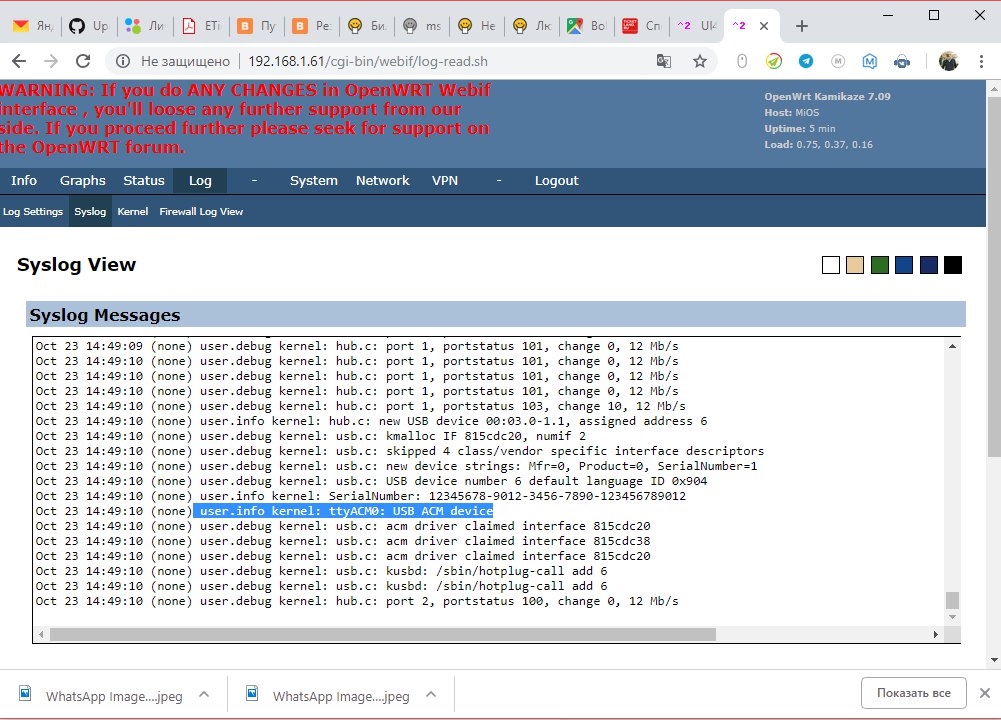Click the Показать все downloads button
The width and height of the screenshot is (1001, 720).
pos(913,693)
